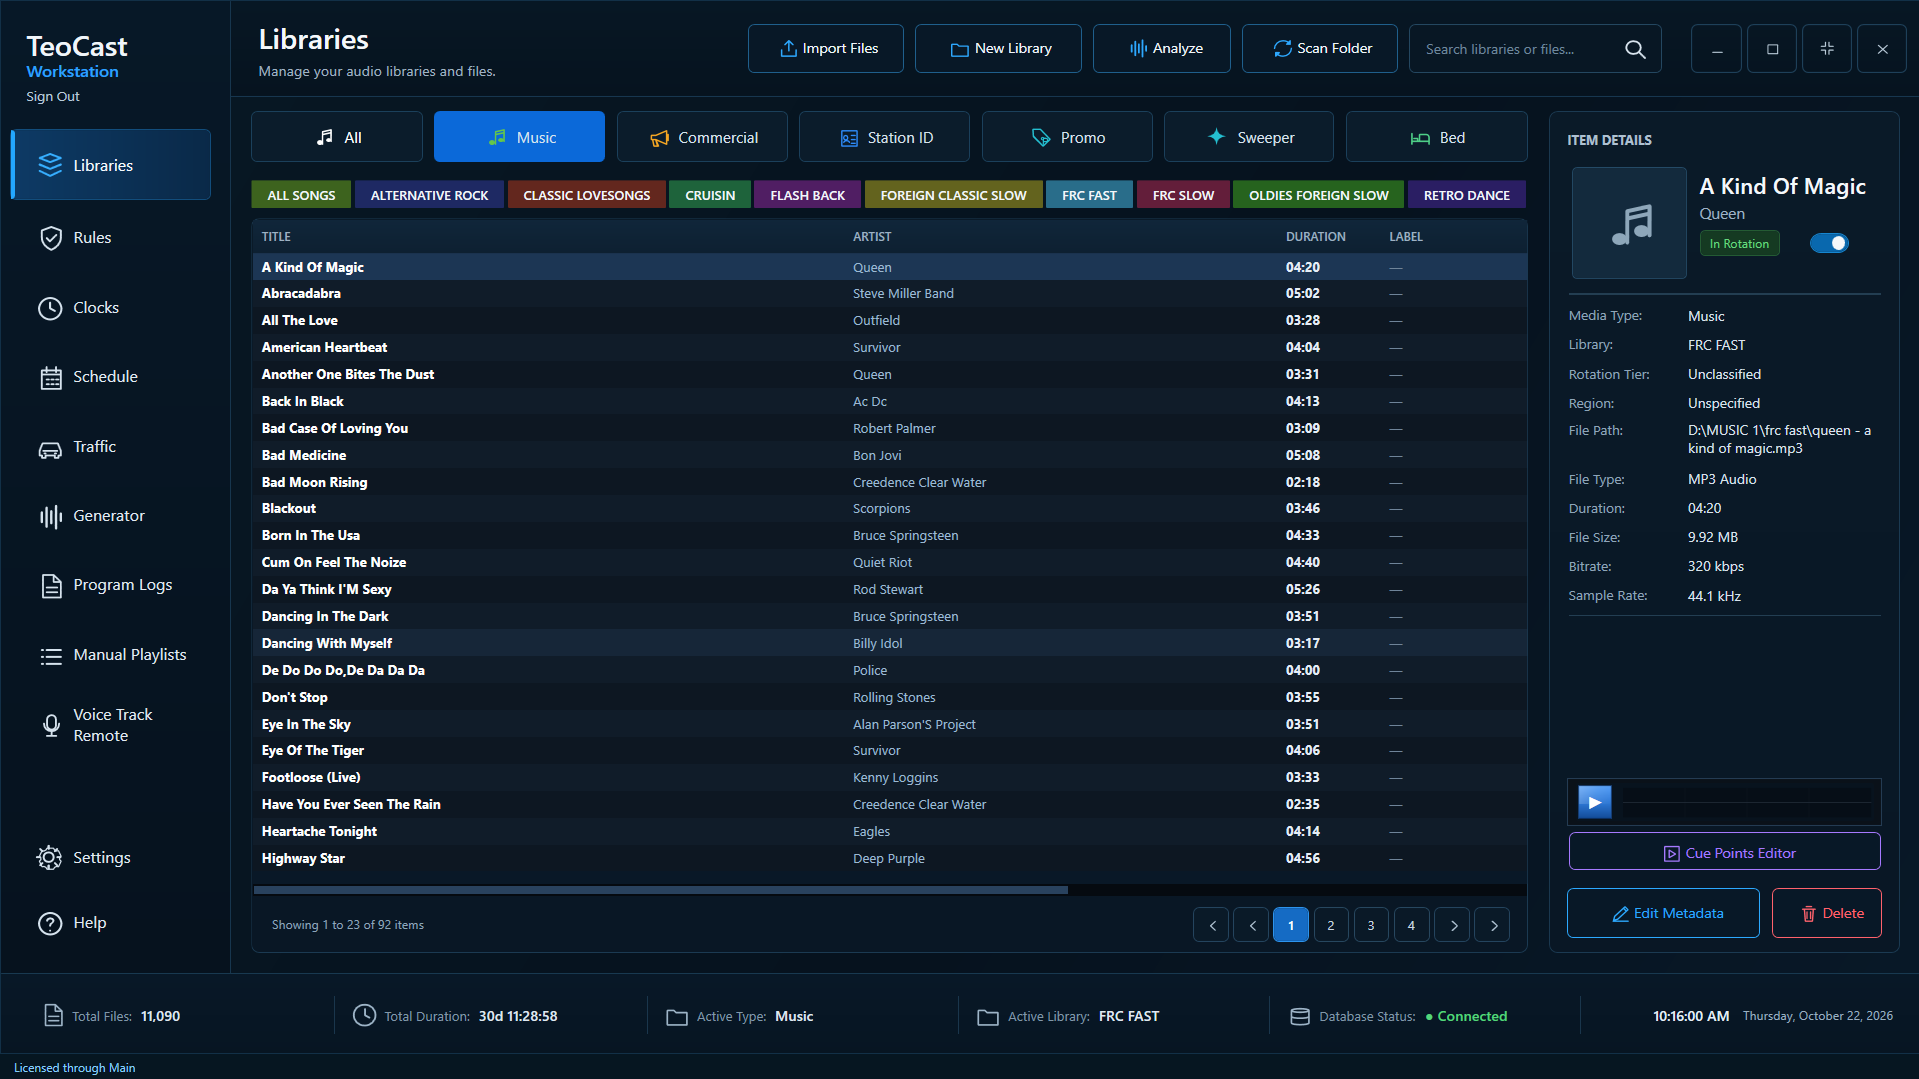The height and width of the screenshot is (1079, 1919).
Task: Switch to the Station ID tab
Action: [x=884, y=137]
